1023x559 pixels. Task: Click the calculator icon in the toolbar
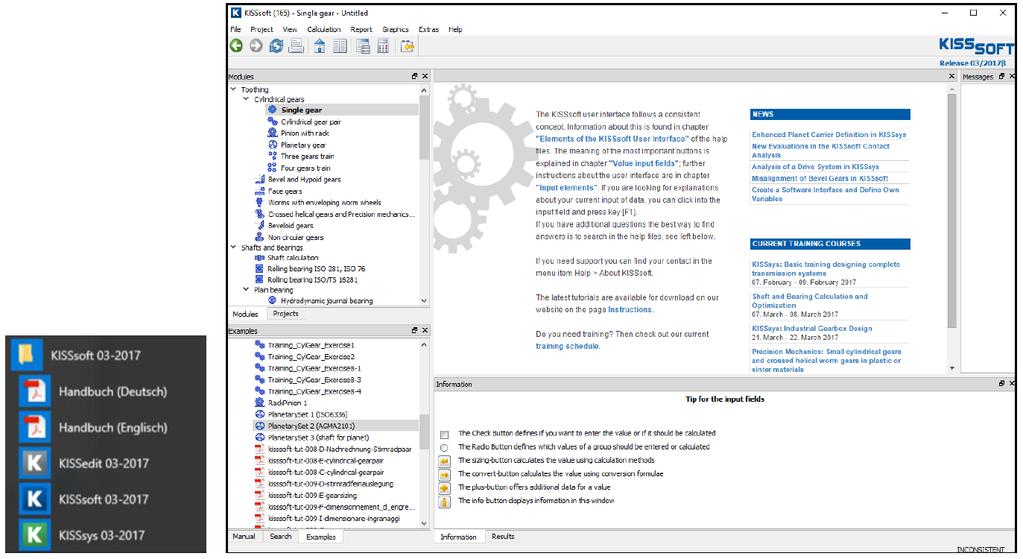pos(383,46)
